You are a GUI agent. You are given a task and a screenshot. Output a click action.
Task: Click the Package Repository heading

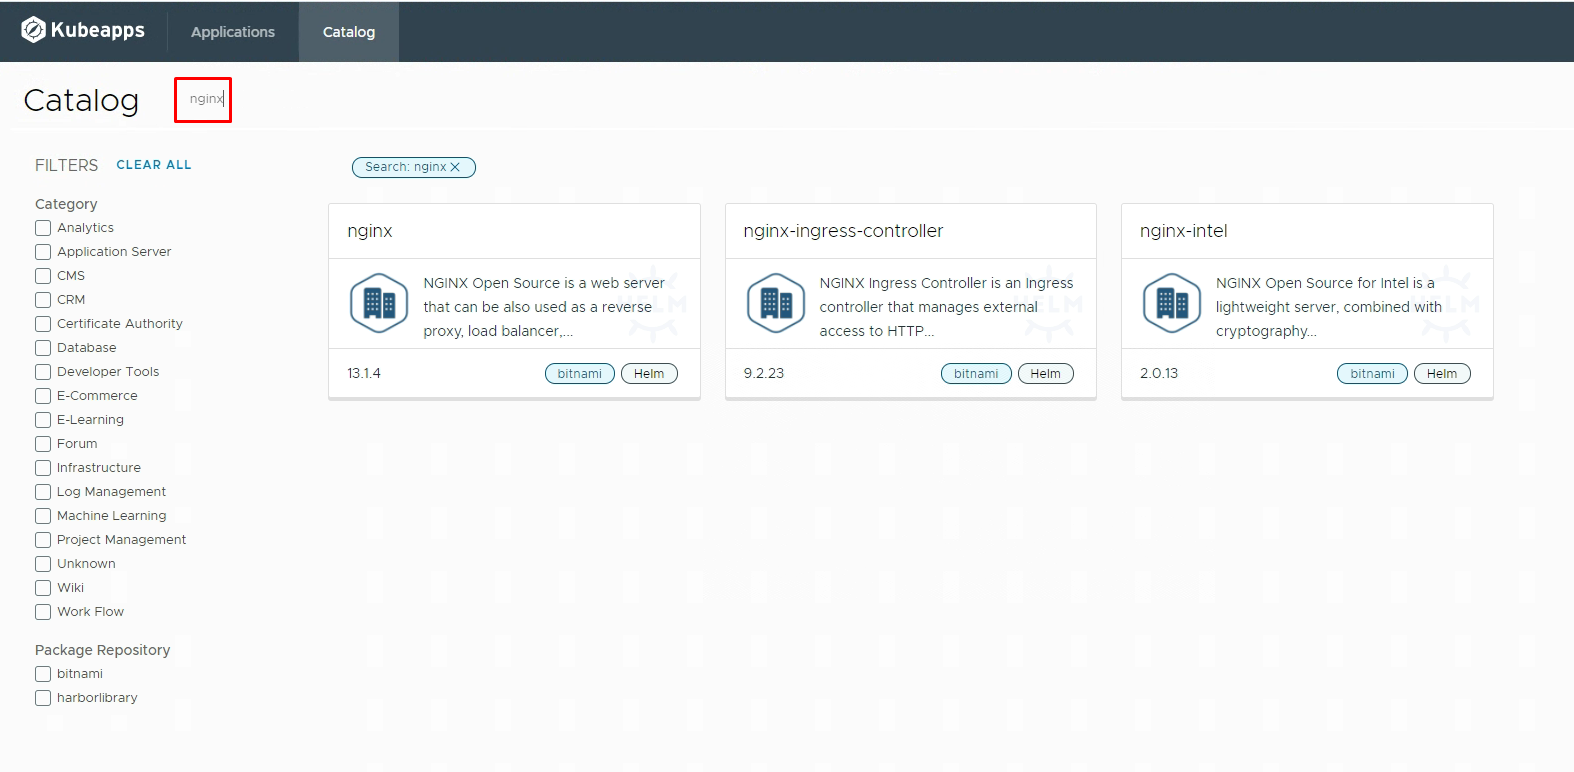(x=103, y=650)
